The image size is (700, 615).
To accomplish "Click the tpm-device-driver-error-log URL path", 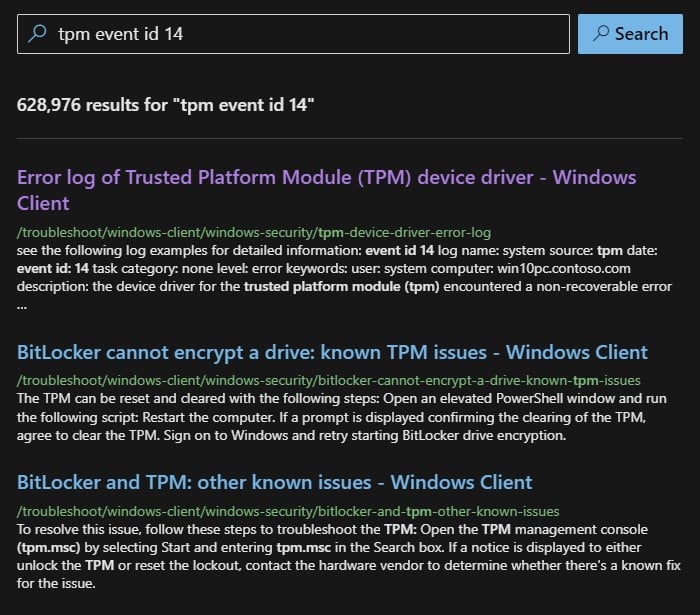I will 254,233.
